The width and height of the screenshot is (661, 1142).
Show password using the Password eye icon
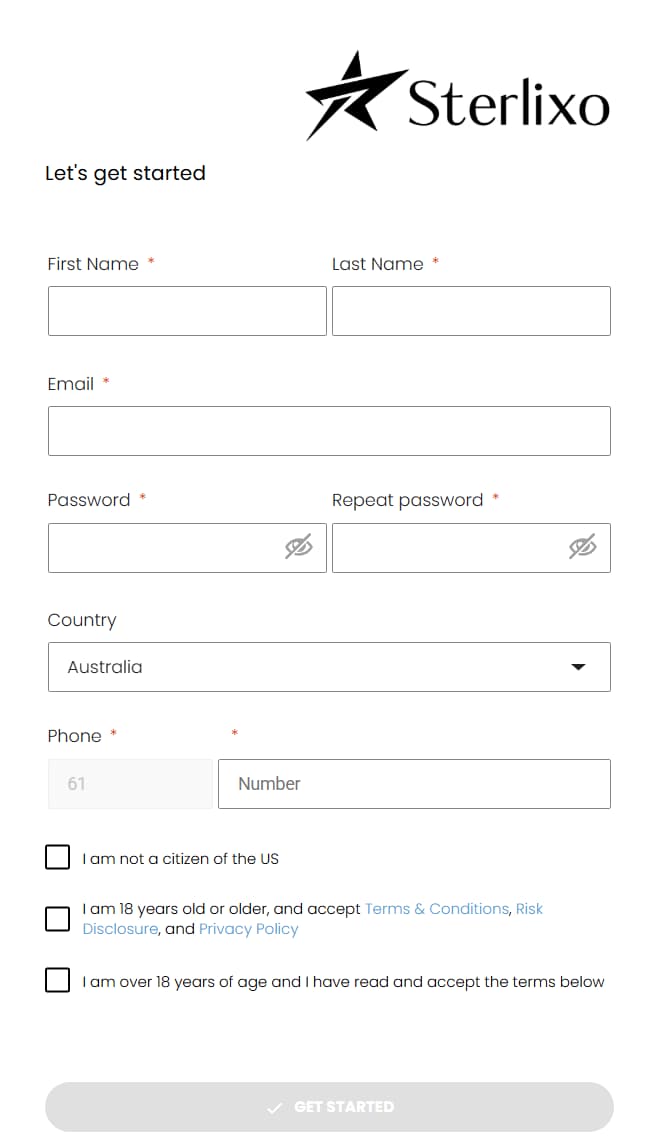tap(298, 547)
